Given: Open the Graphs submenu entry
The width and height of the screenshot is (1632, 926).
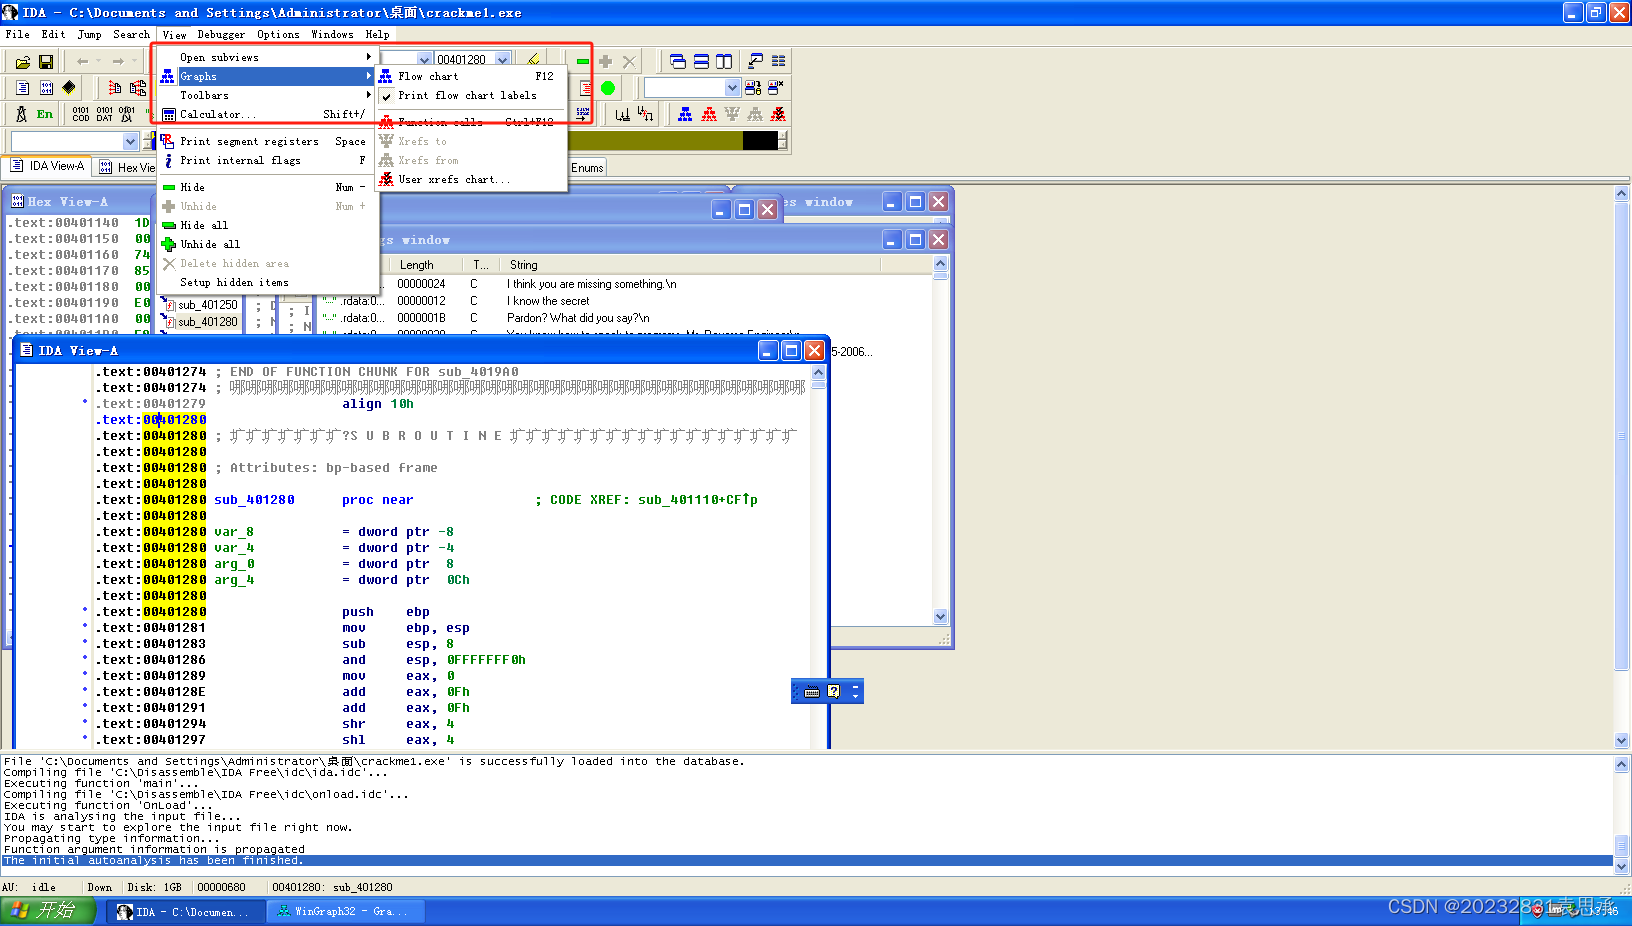Looking at the screenshot, I should coord(267,76).
